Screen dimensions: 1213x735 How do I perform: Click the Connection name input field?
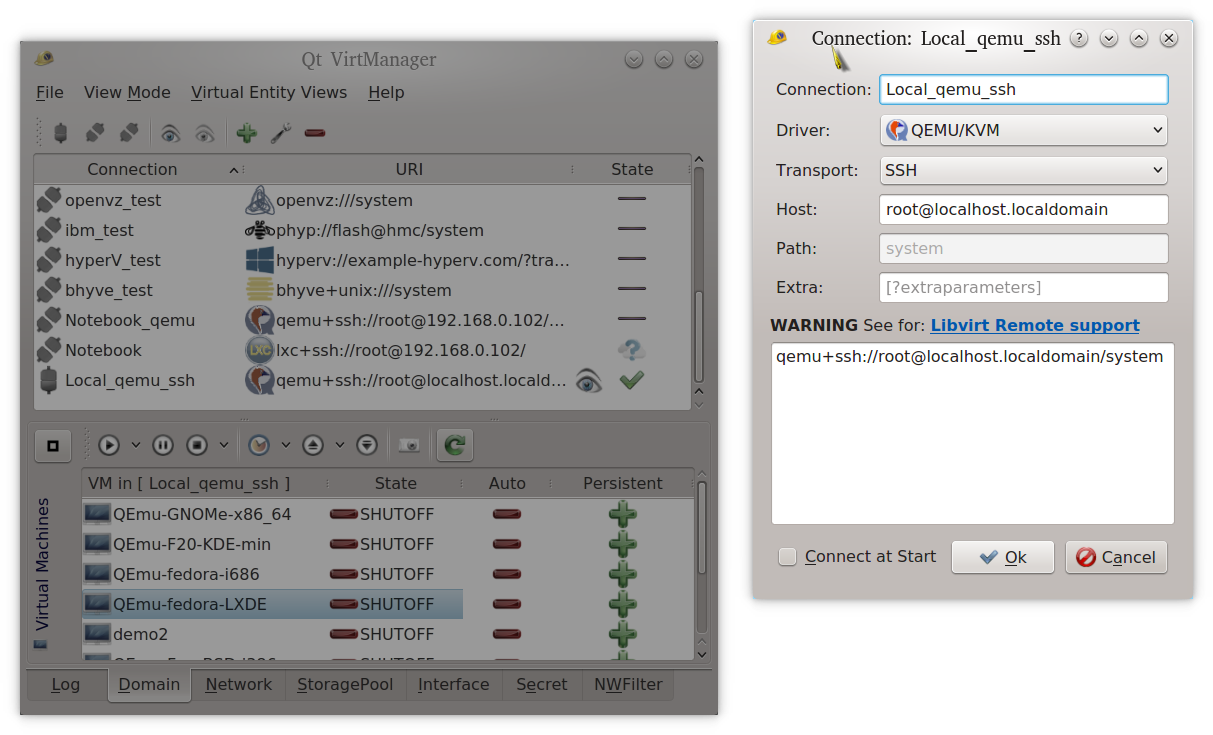[x=1024, y=89]
